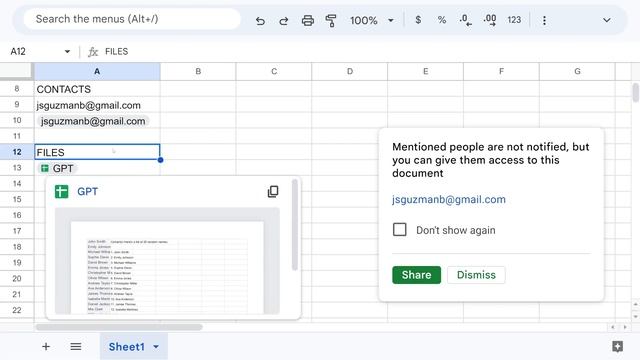Viewport: 640px width, 360px height.
Task: Select row 12 header
Action: click(x=17, y=152)
